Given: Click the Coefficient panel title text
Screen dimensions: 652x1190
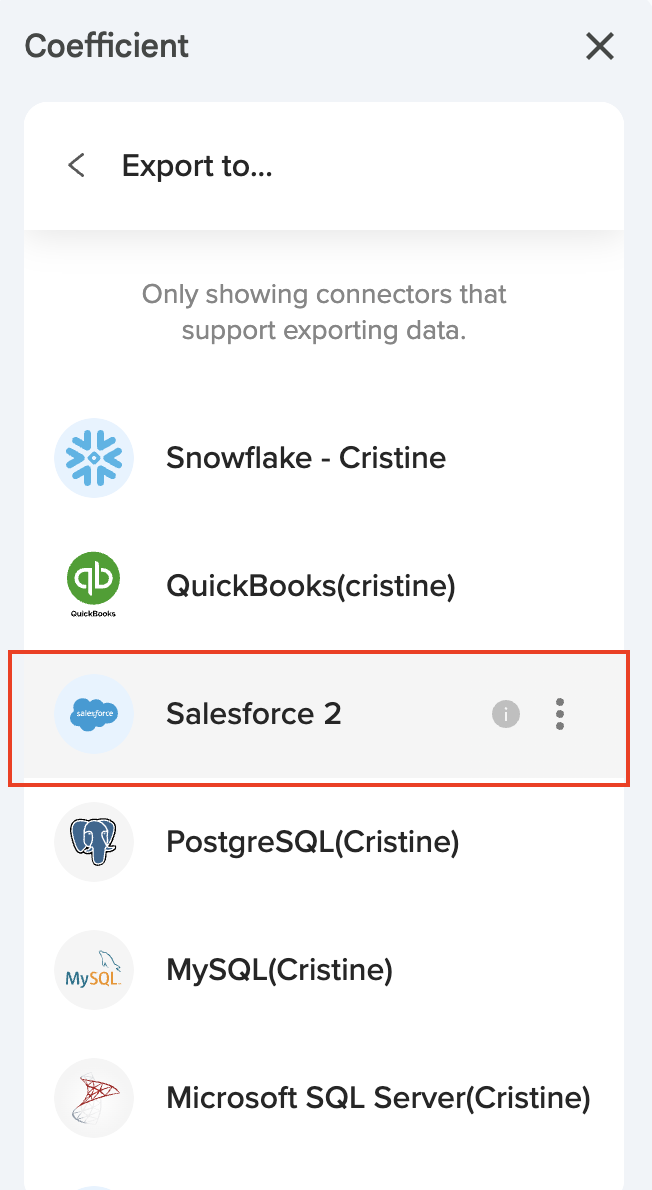Looking at the screenshot, I should 107,46.
